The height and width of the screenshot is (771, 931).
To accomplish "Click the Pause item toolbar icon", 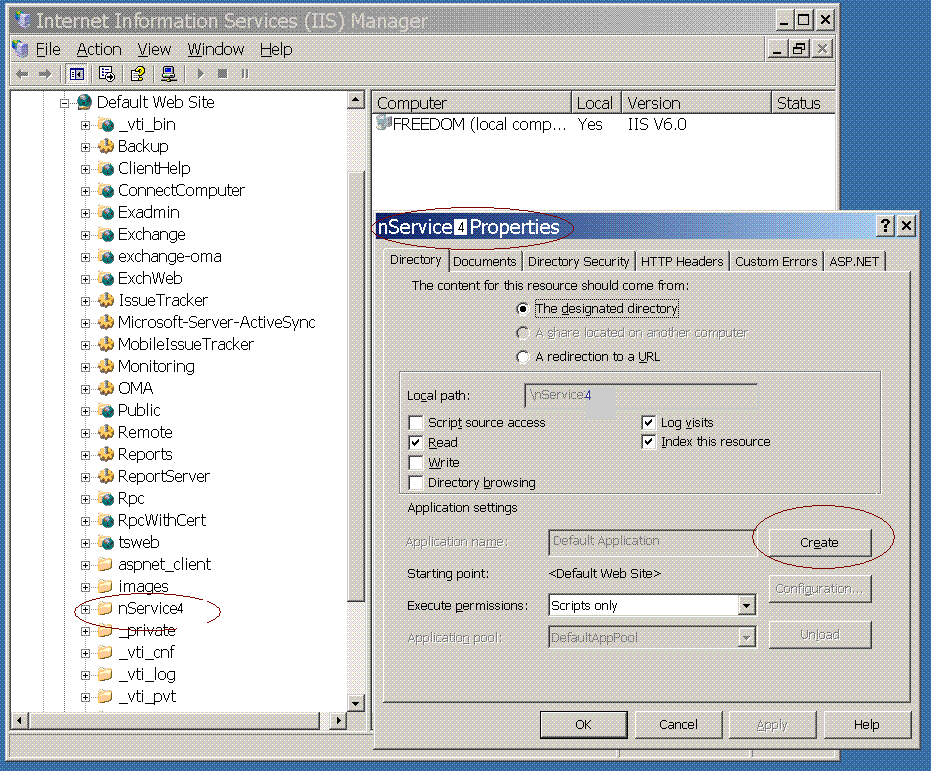I will click(245, 74).
